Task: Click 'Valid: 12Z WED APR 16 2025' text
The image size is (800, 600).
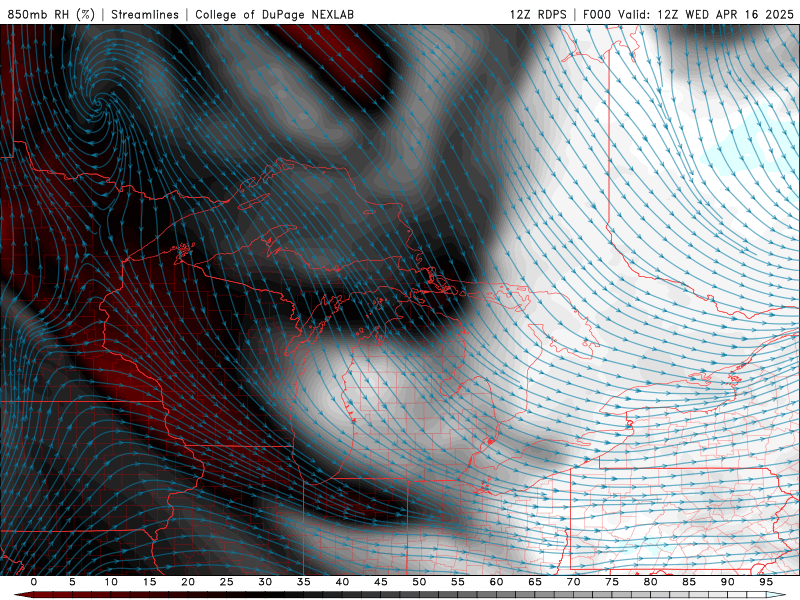Action: point(706,14)
